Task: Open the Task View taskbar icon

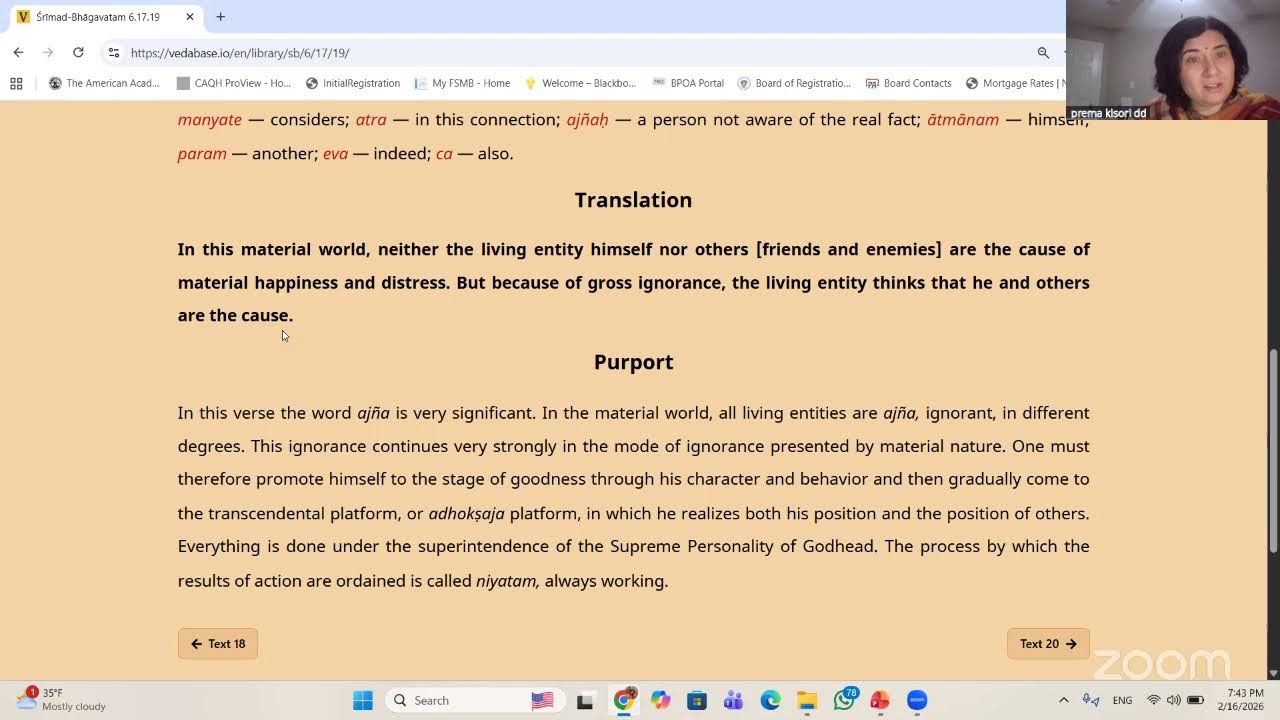Action: tap(585, 700)
